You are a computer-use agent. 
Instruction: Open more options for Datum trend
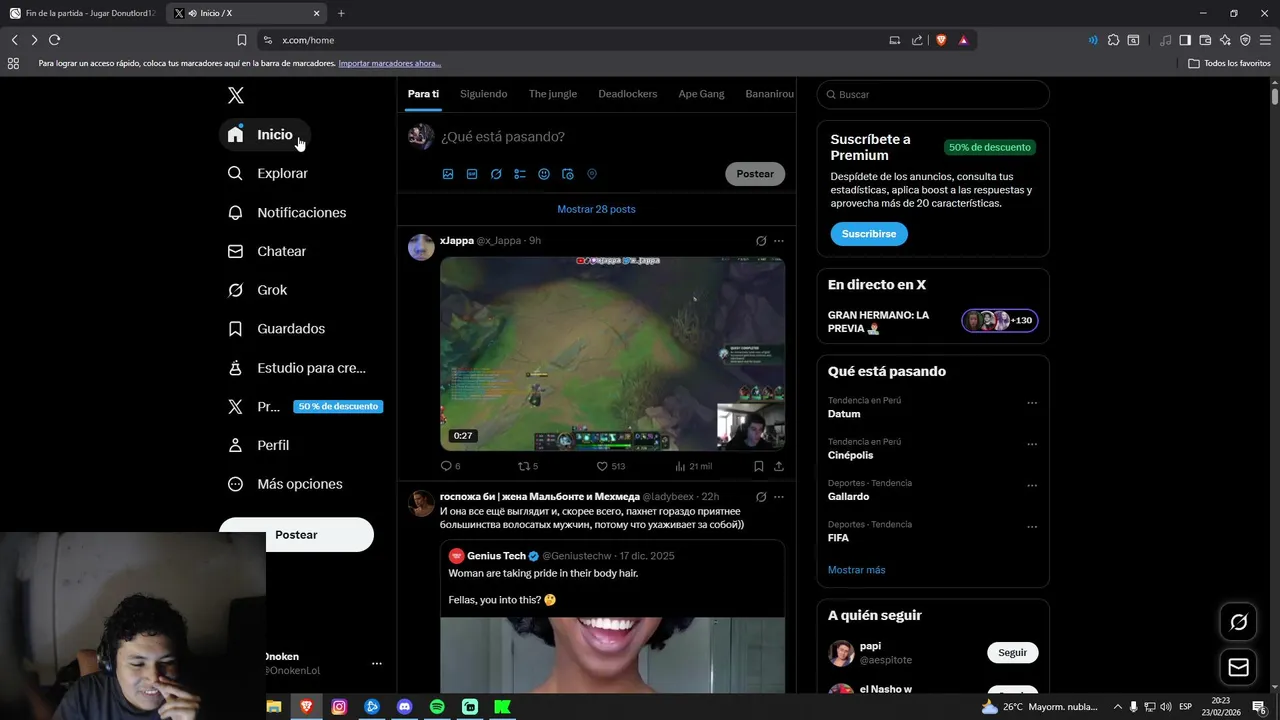pyautogui.click(x=1032, y=403)
